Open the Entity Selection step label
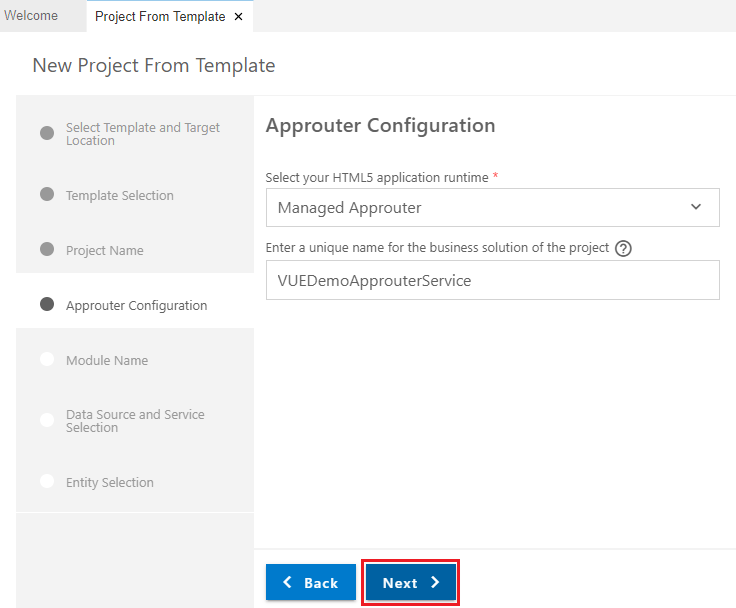 (x=109, y=482)
